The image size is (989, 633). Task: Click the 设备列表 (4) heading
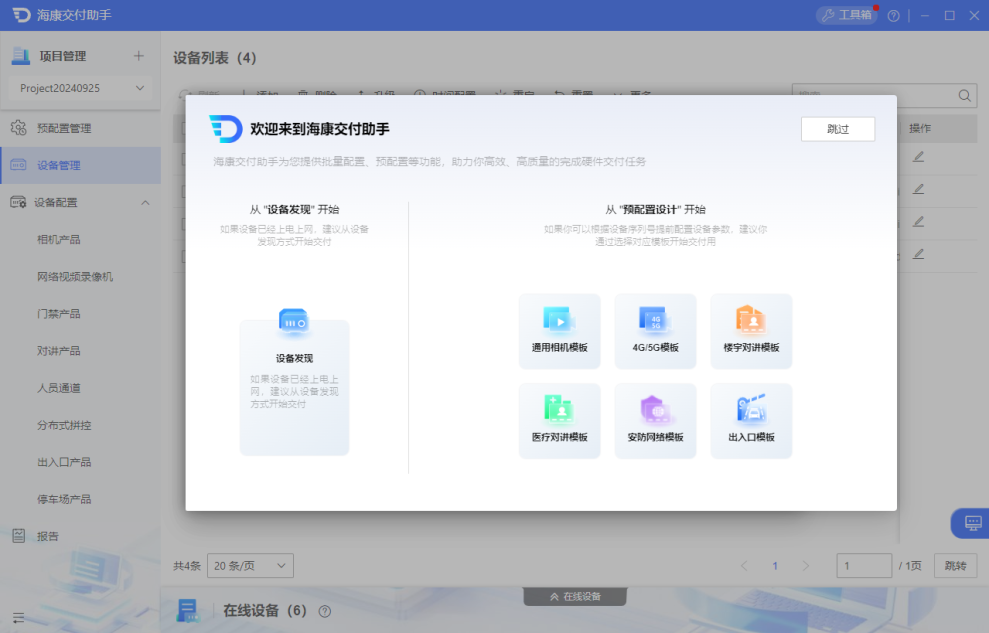214,58
